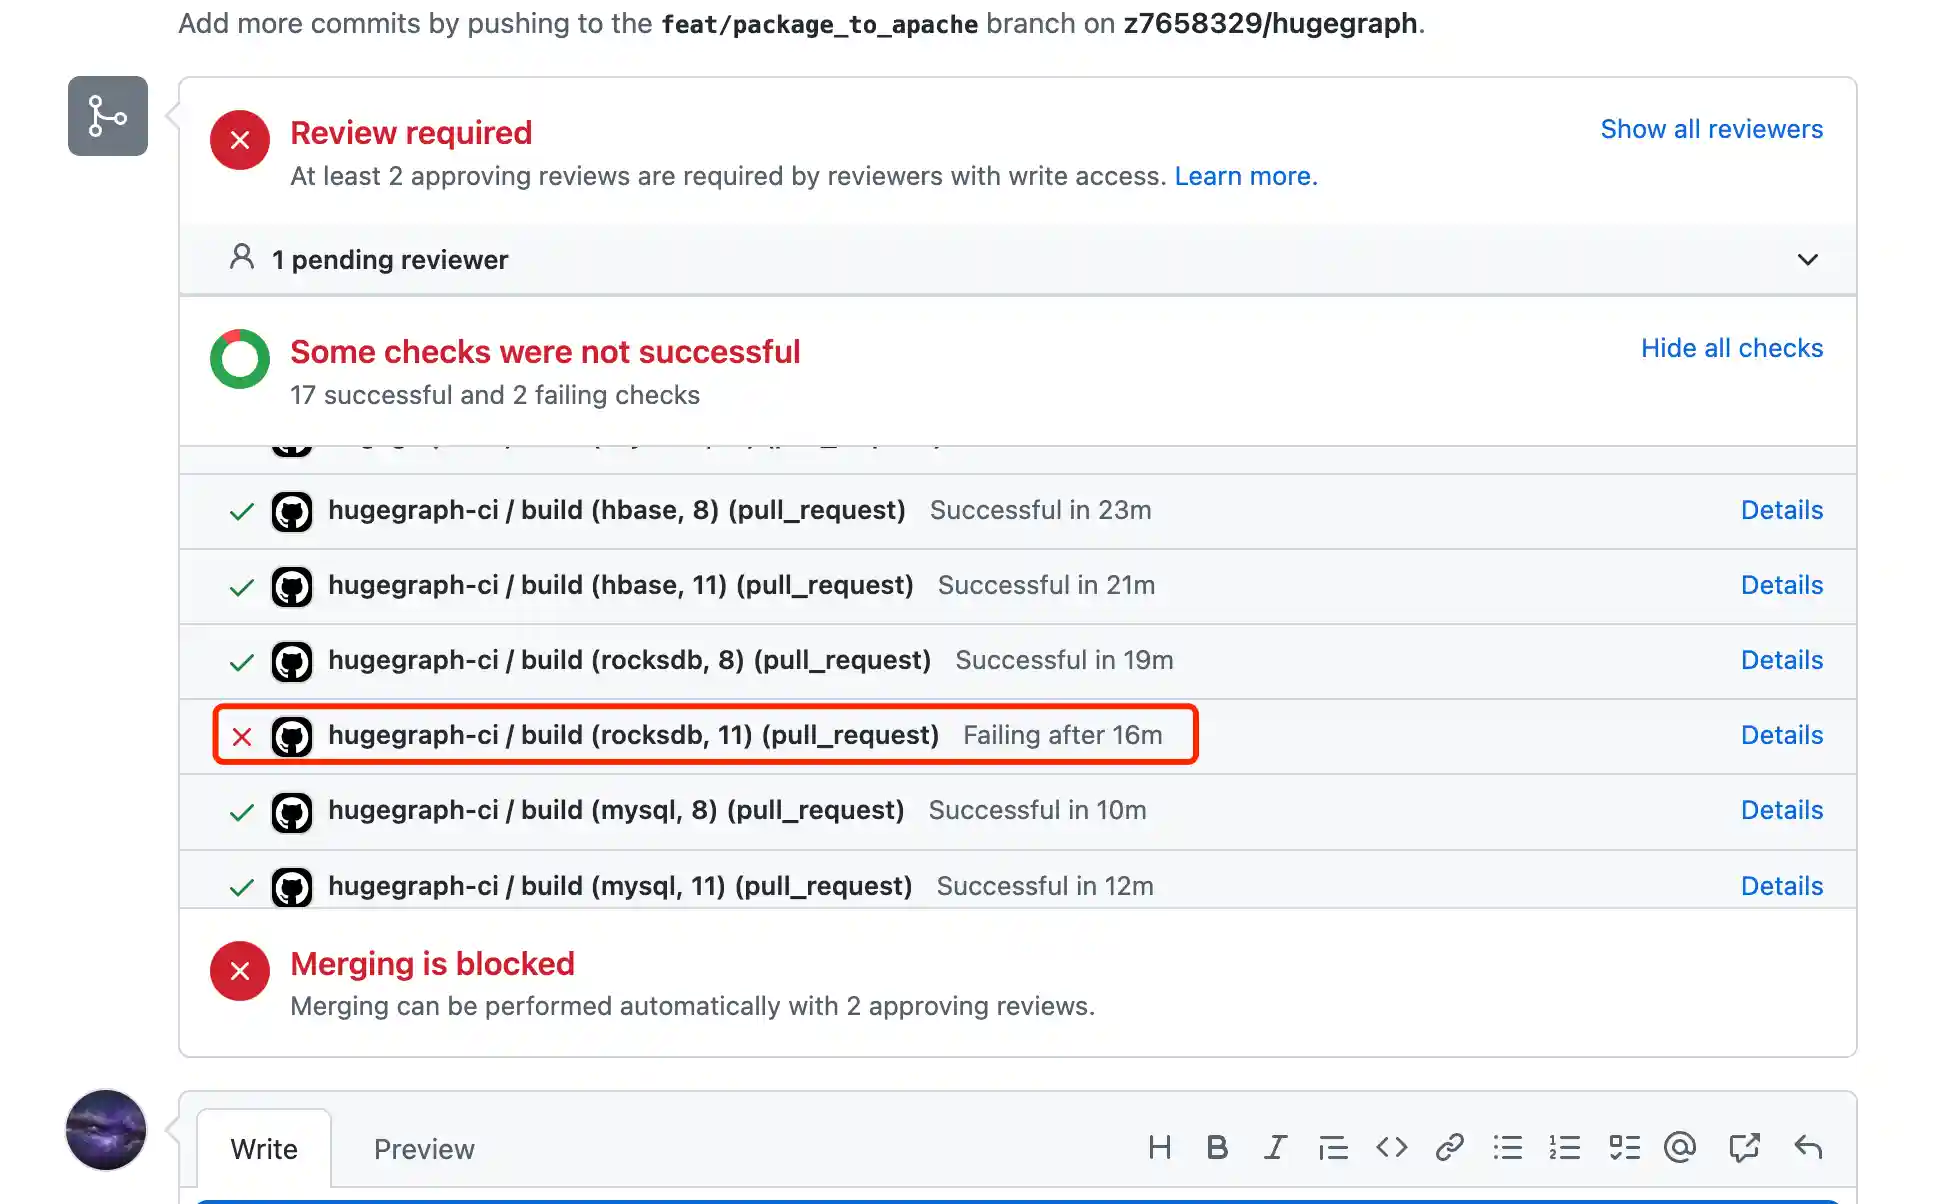The image size is (1944, 1204).
Task: Toggle bold text formatting icon
Action: 1217,1147
